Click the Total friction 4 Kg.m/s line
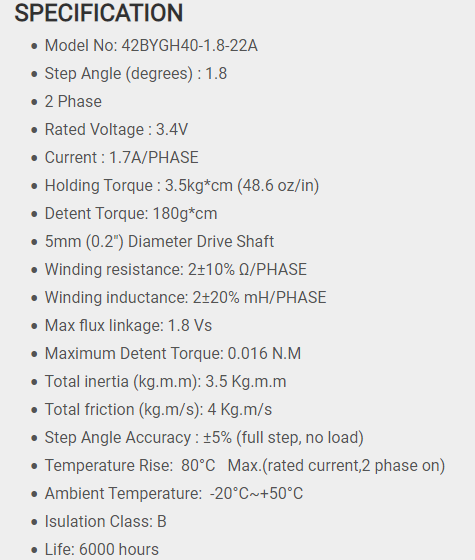This screenshot has height=560, width=475. tap(158, 410)
